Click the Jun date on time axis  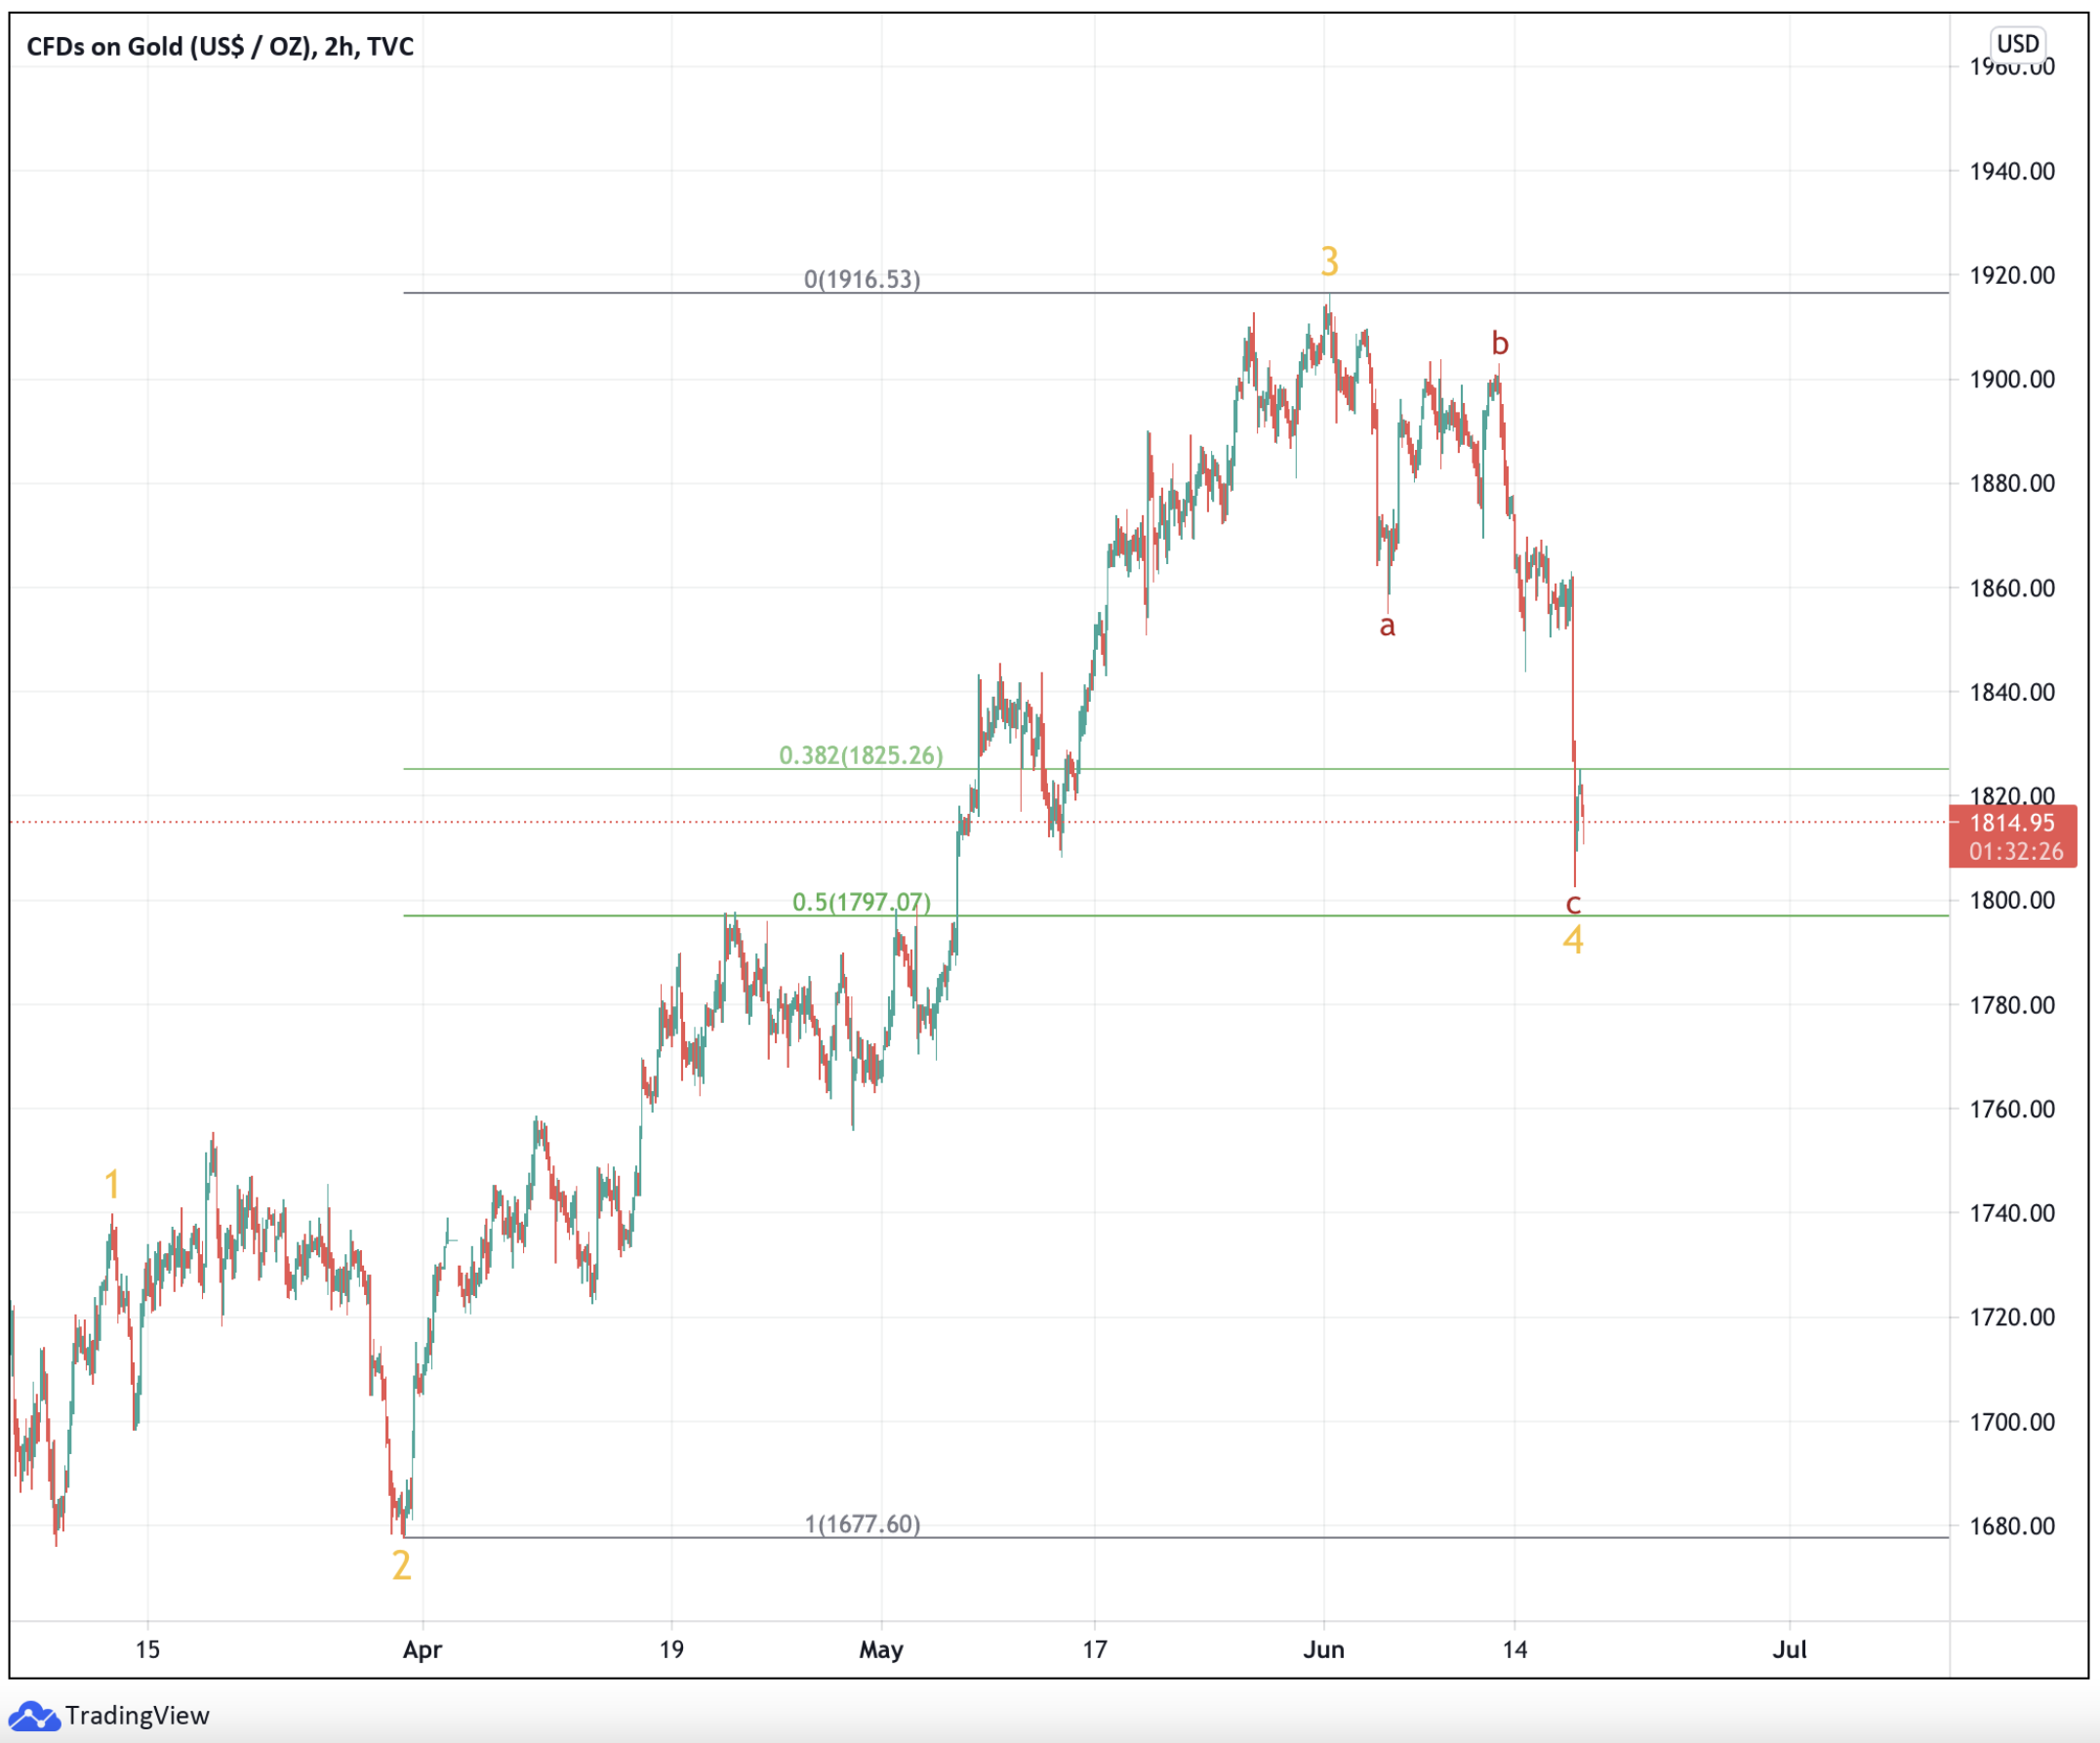[1323, 1650]
